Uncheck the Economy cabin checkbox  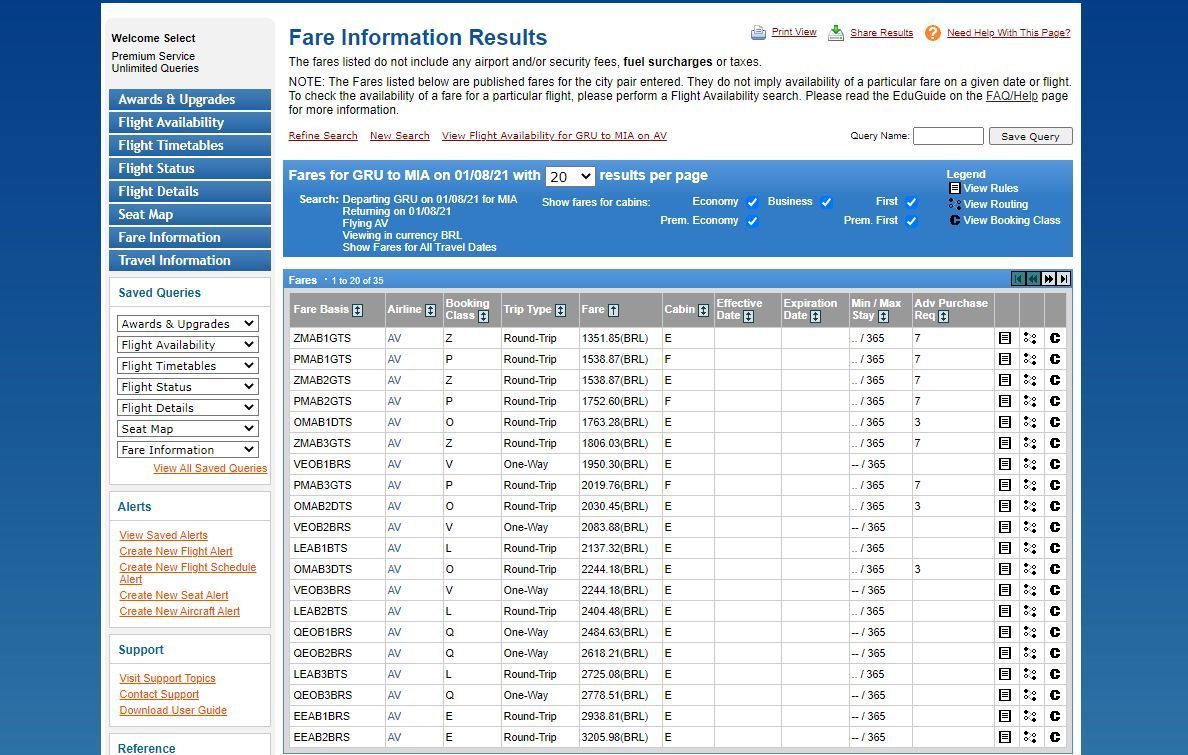click(x=752, y=202)
